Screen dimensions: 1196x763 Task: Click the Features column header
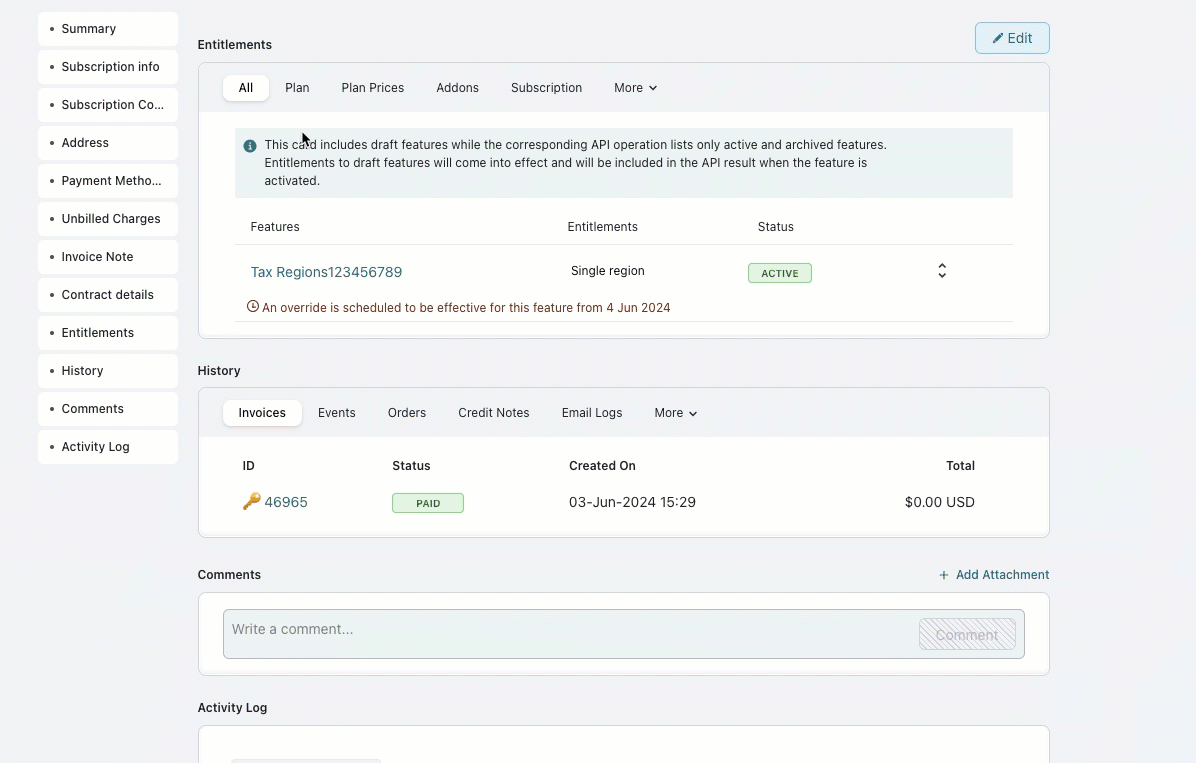pyautogui.click(x=275, y=227)
